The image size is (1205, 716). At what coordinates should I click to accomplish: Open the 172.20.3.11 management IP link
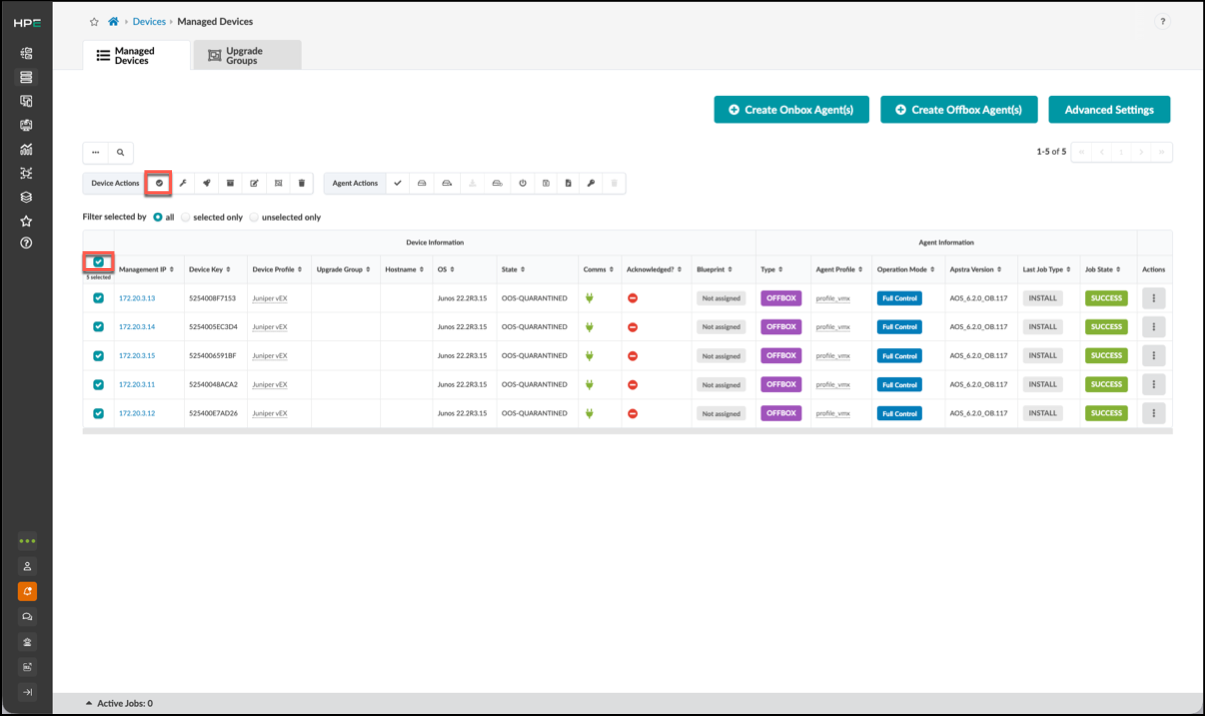pos(137,385)
